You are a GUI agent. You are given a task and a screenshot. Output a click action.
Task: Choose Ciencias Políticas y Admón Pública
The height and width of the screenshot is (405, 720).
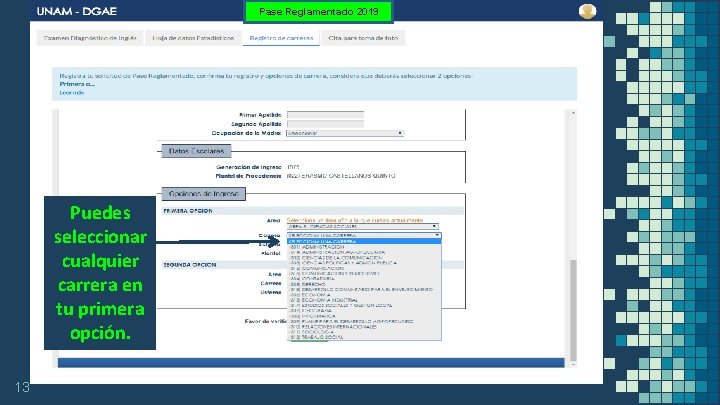click(x=364, y=263)
